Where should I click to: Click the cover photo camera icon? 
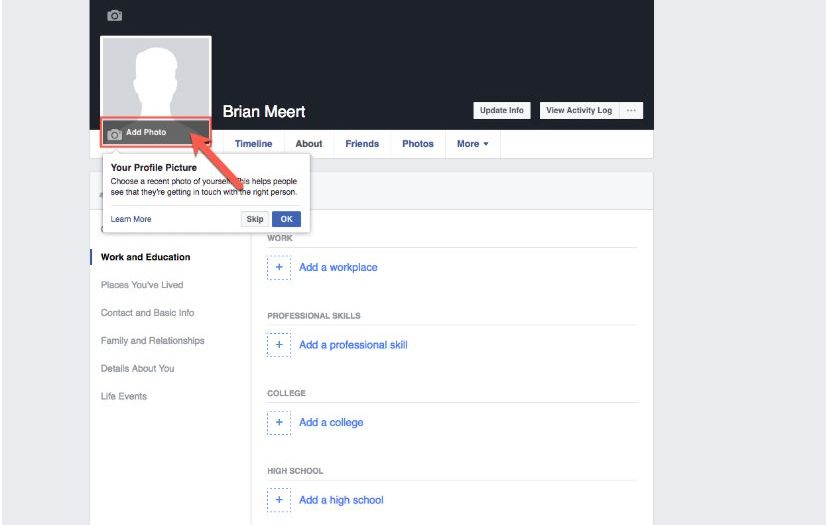tap(114, 16)
